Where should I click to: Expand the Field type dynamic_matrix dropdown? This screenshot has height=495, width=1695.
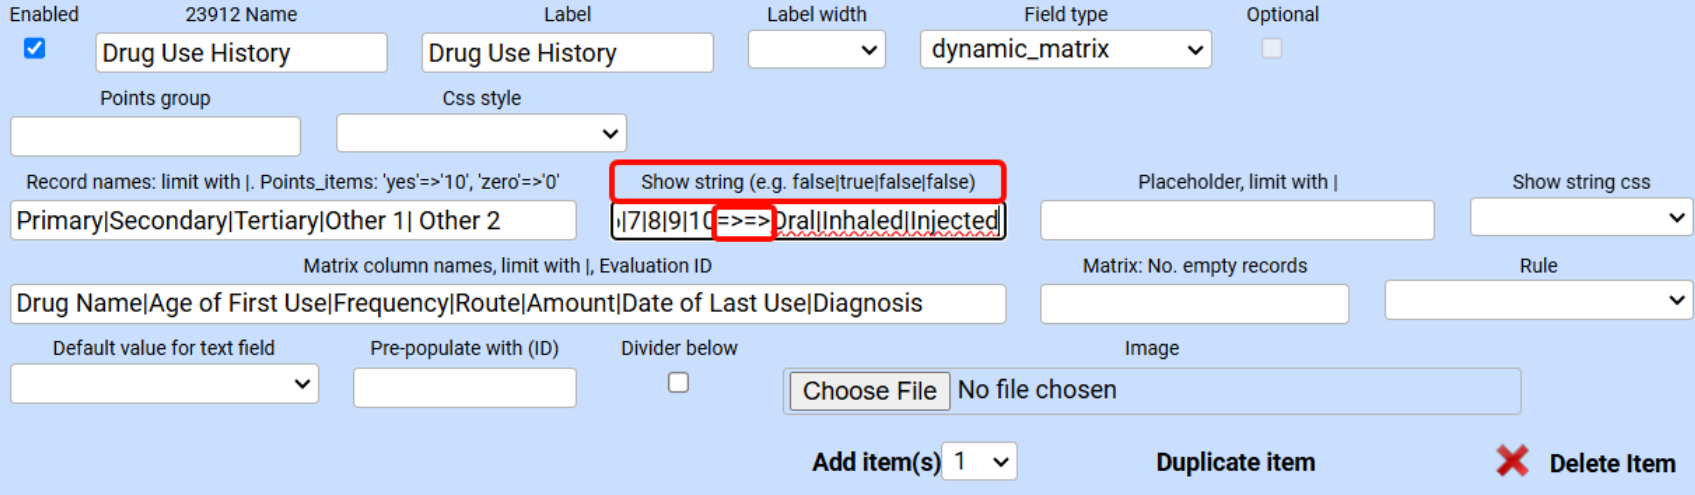[x=1065, y=50]
